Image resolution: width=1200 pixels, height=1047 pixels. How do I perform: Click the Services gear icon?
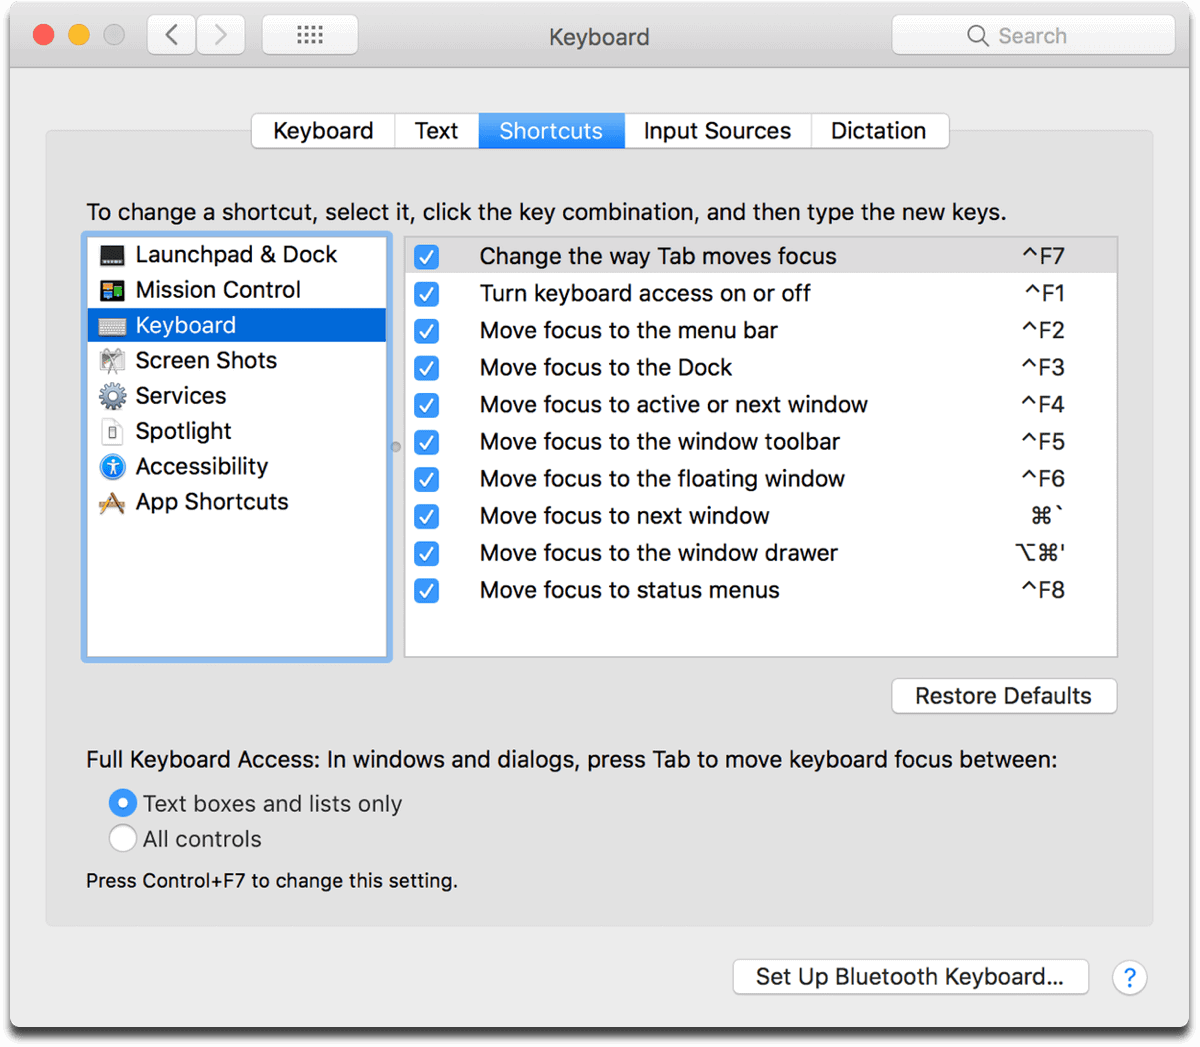(x=112, y=396)
